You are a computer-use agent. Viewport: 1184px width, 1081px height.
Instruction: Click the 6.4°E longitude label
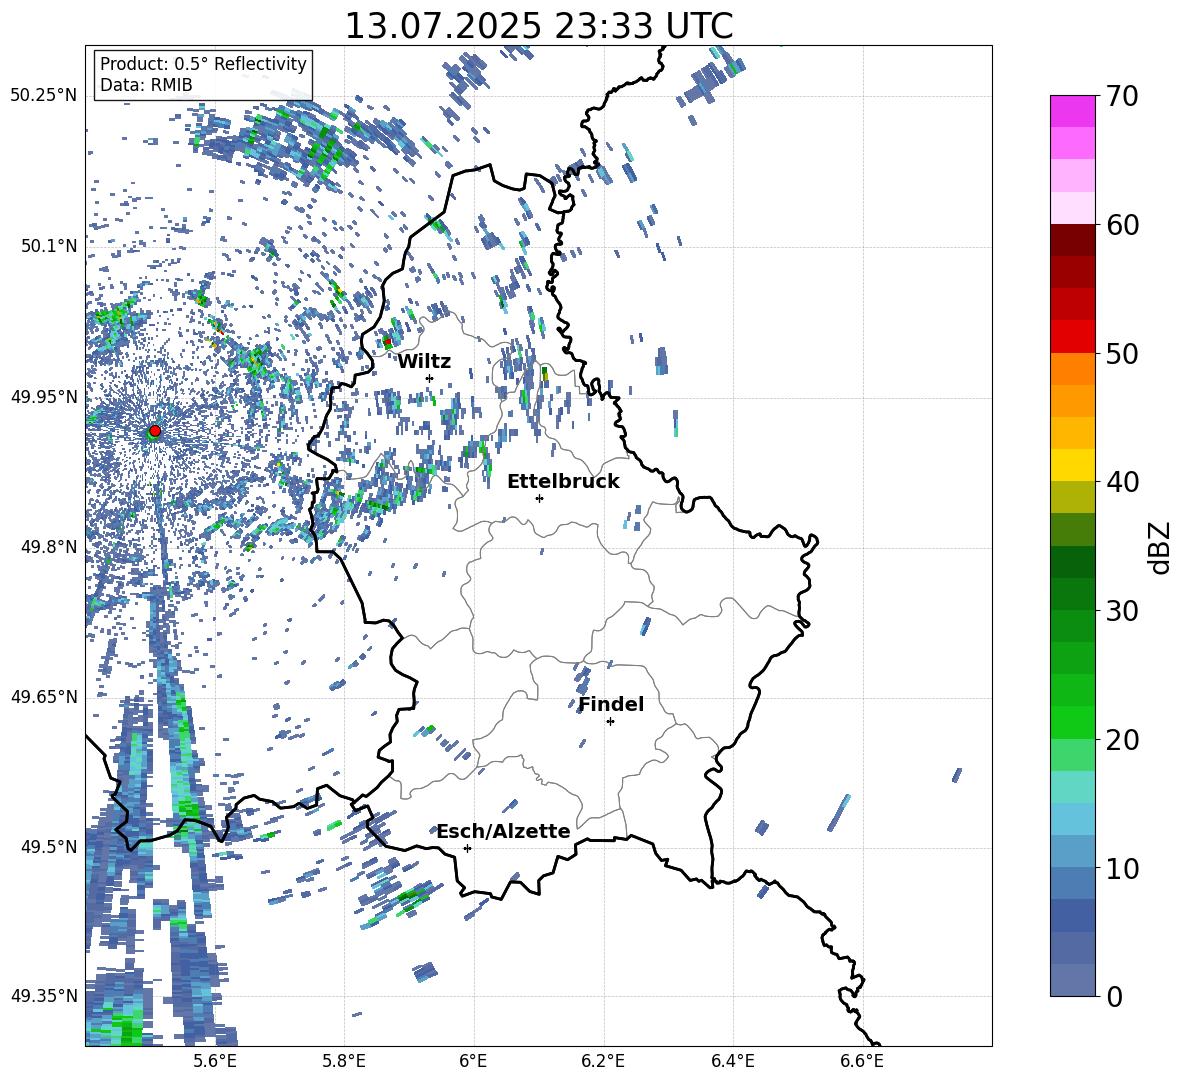tap(732, 1061)
